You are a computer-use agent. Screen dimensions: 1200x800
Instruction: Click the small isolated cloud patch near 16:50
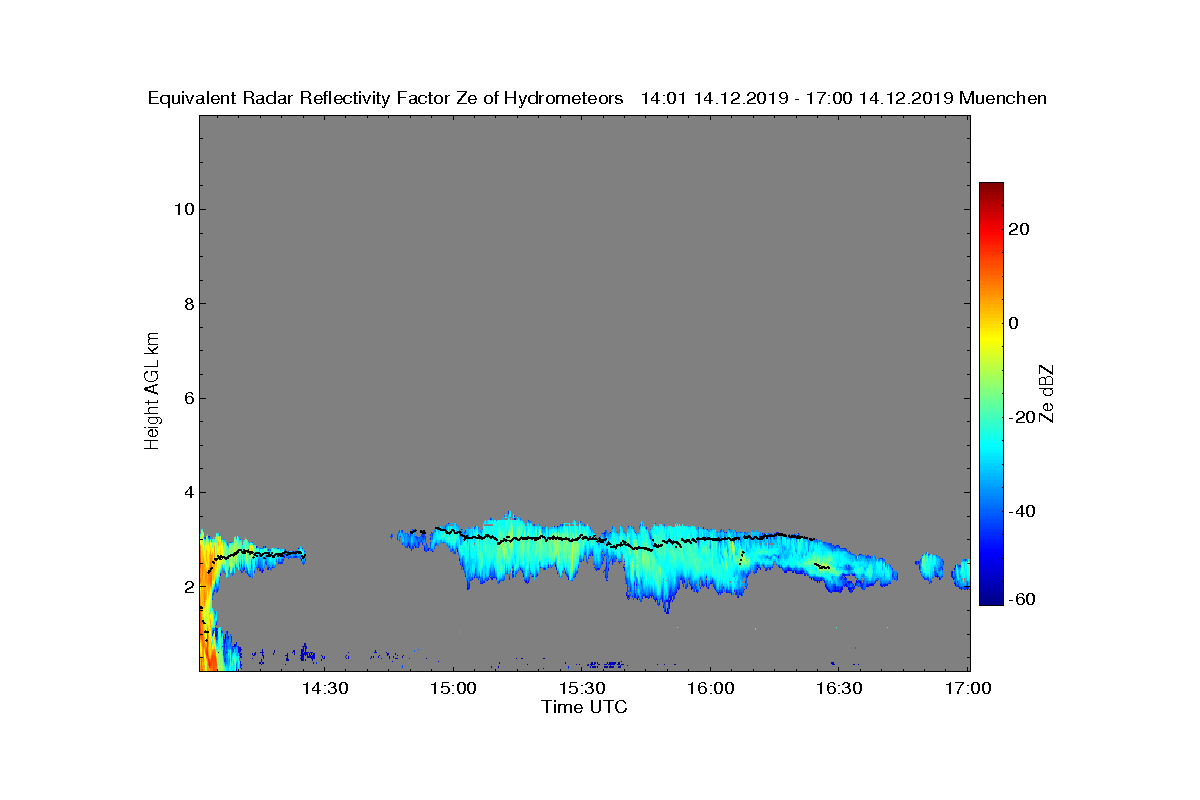[931, 567]
